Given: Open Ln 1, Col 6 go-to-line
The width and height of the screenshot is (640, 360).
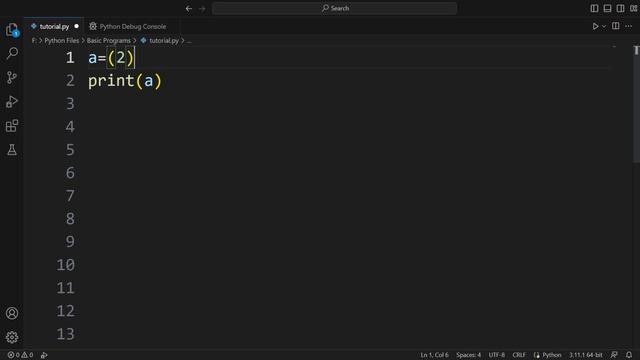Looking at the screenshot, I should [x=434, y=355].
